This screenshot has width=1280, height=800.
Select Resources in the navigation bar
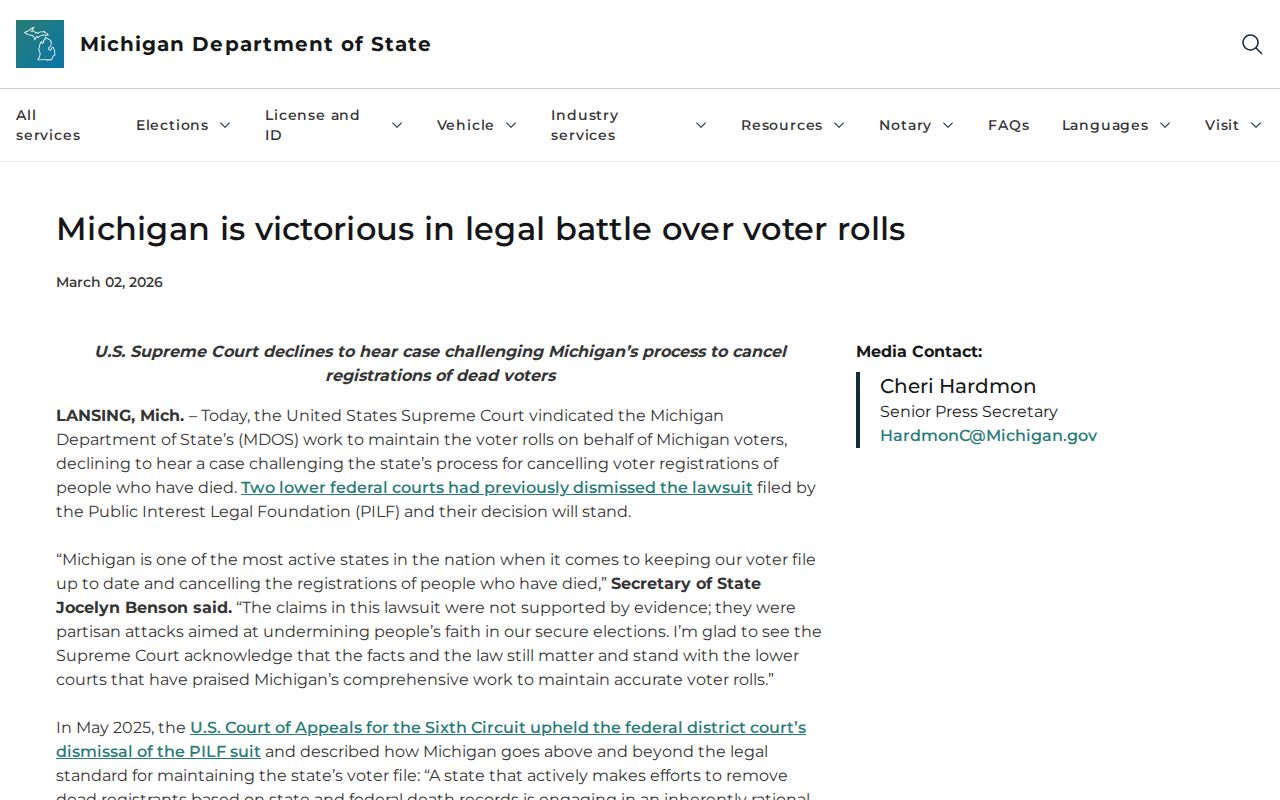tap(782, 125)
